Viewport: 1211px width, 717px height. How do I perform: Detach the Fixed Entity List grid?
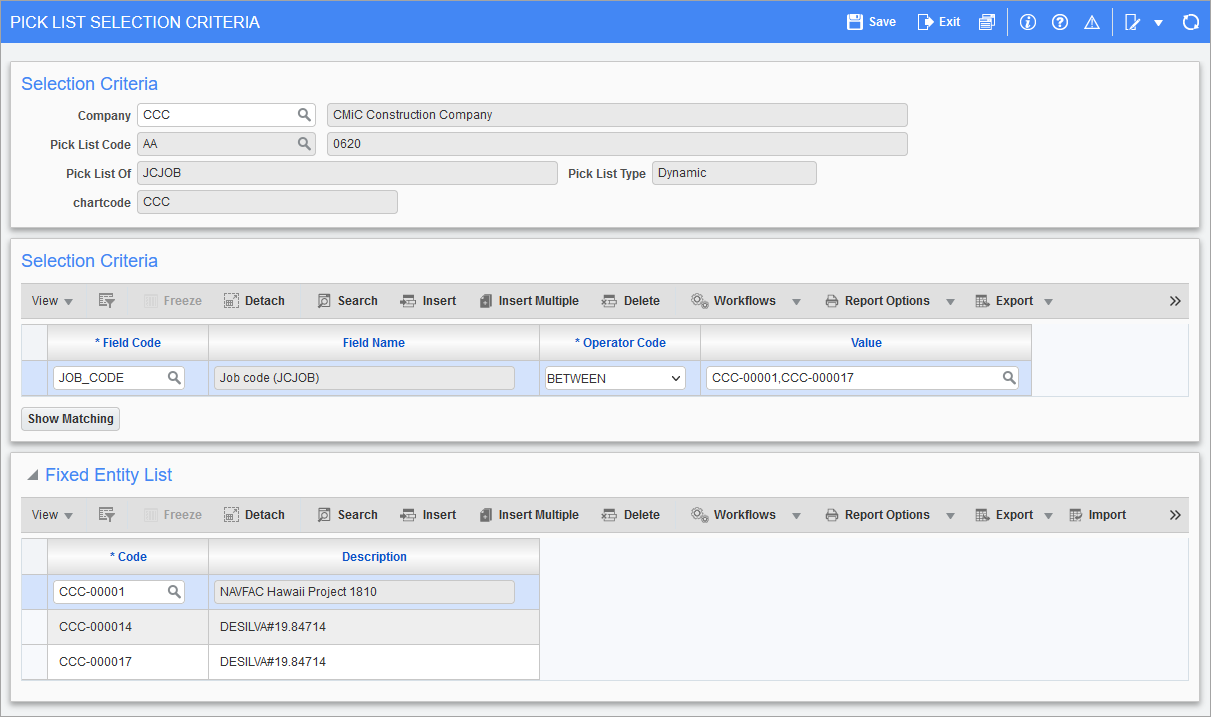(254, 514)
